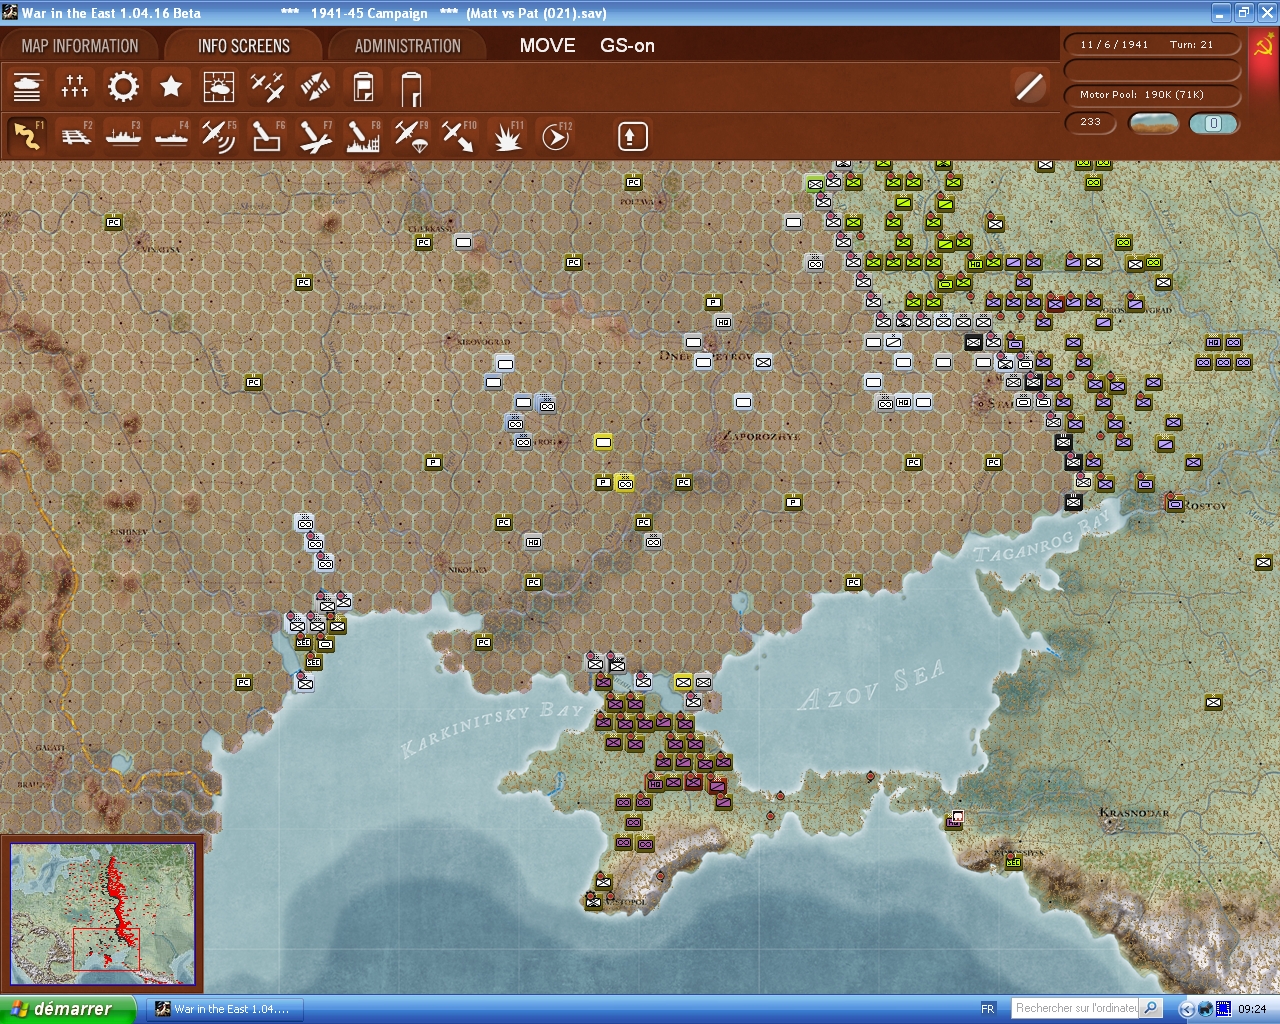The width and height of the screenshot is (1280, 1024).
Task: Click the Soviet hammer and sickle flag
Action: coord(1264,46)
